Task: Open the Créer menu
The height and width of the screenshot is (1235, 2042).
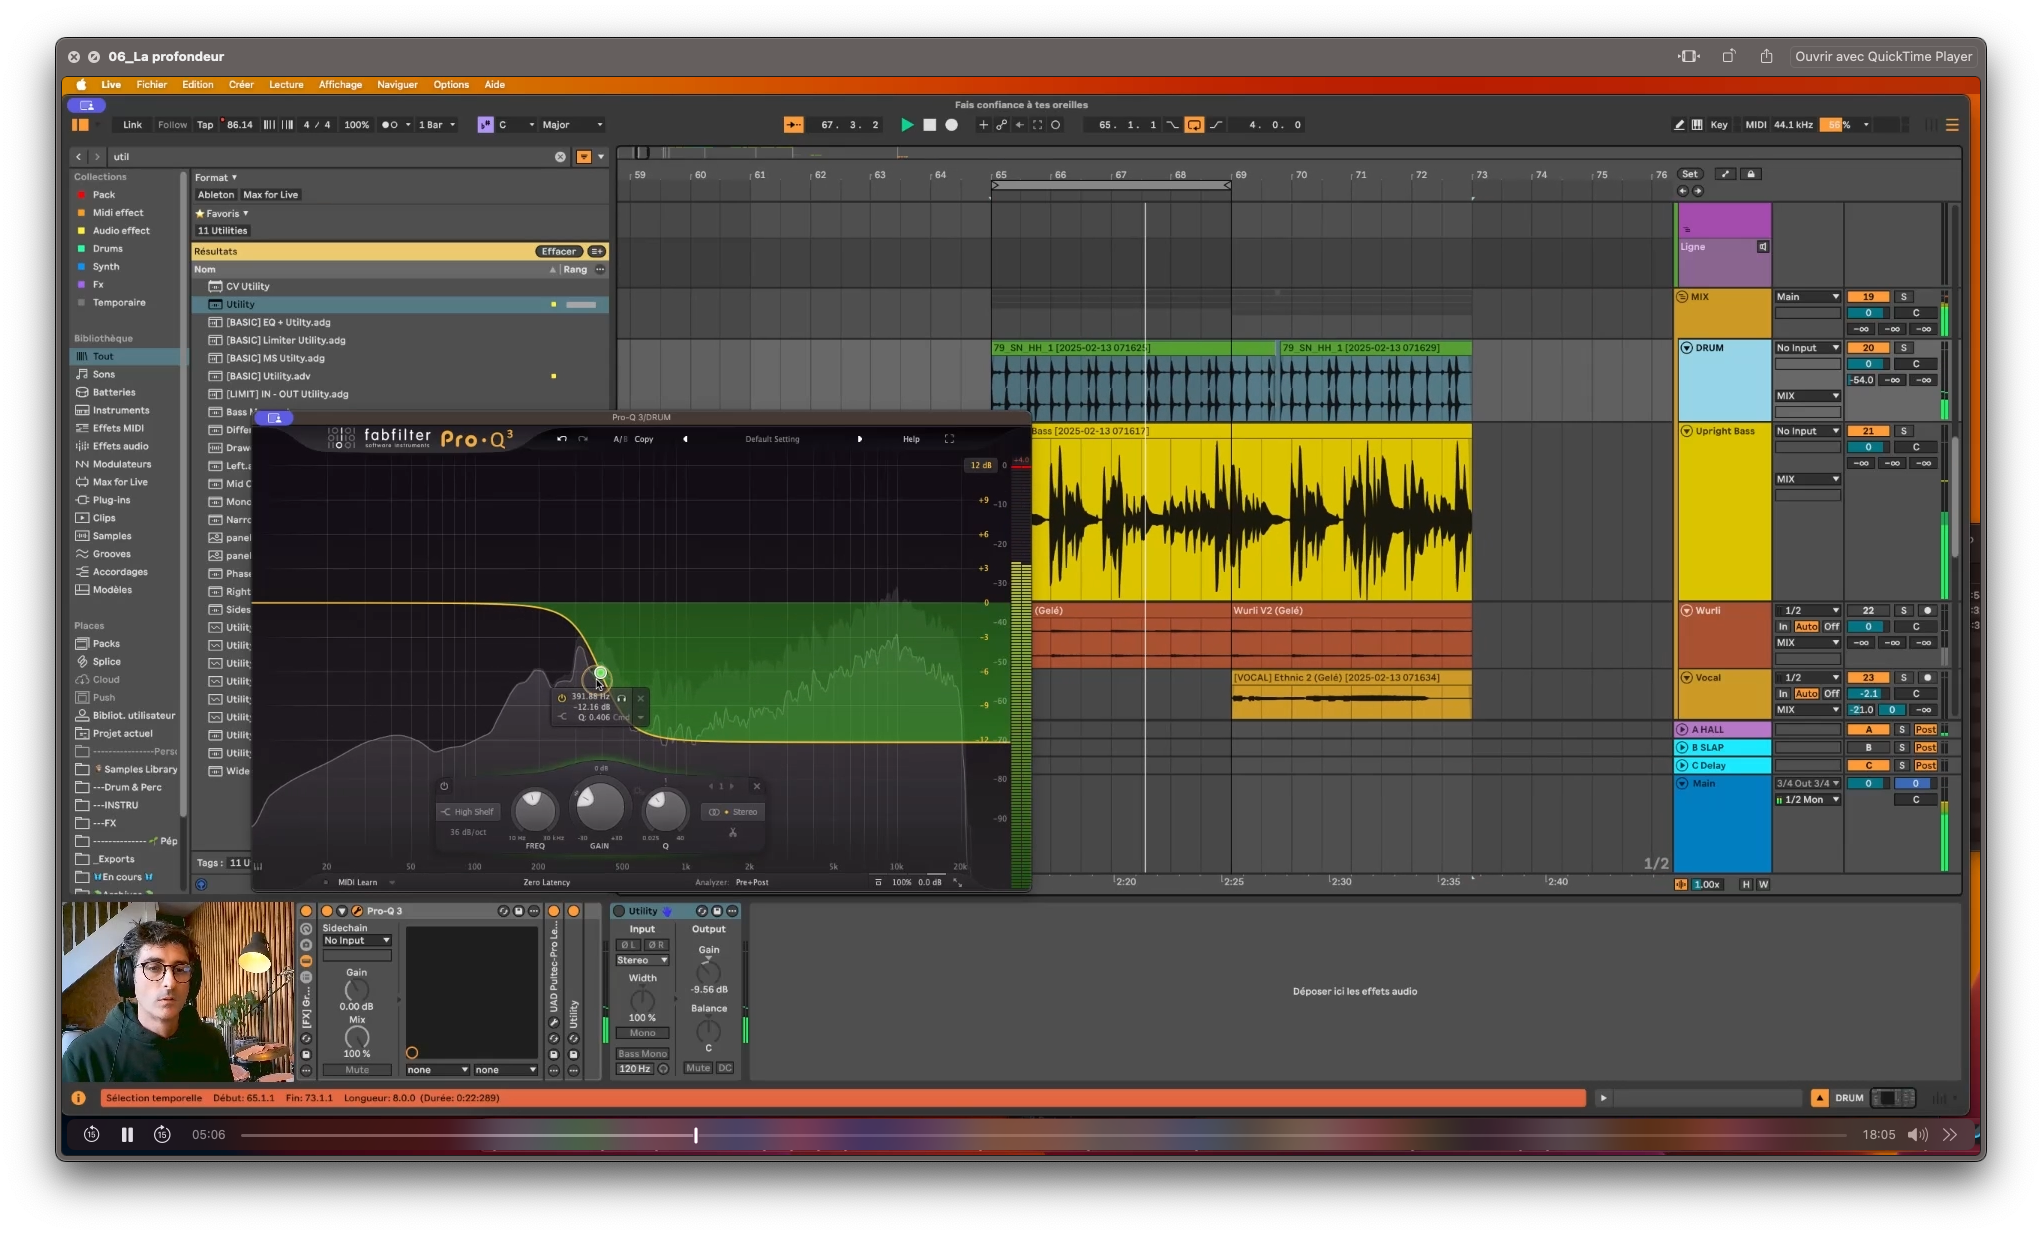Action: [x=241, y=85]
